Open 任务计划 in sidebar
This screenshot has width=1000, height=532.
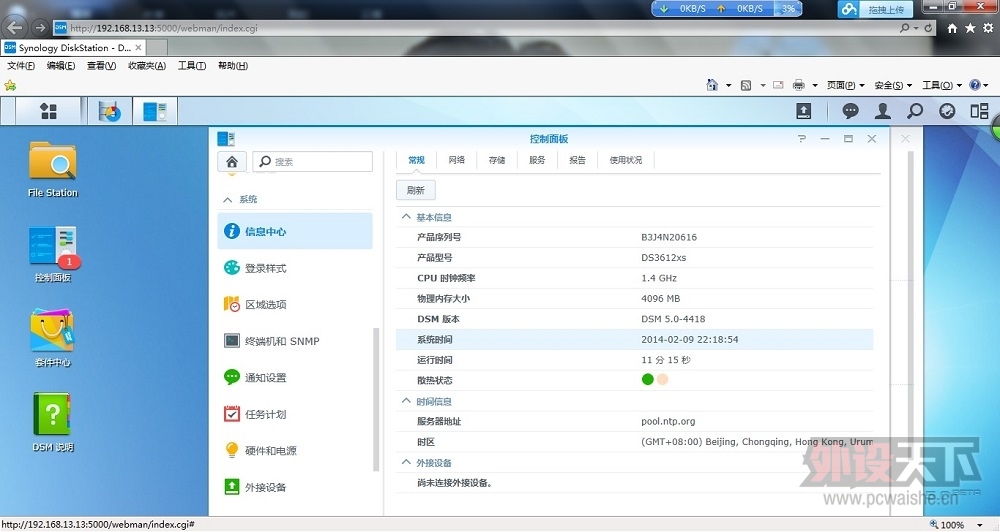295,414
